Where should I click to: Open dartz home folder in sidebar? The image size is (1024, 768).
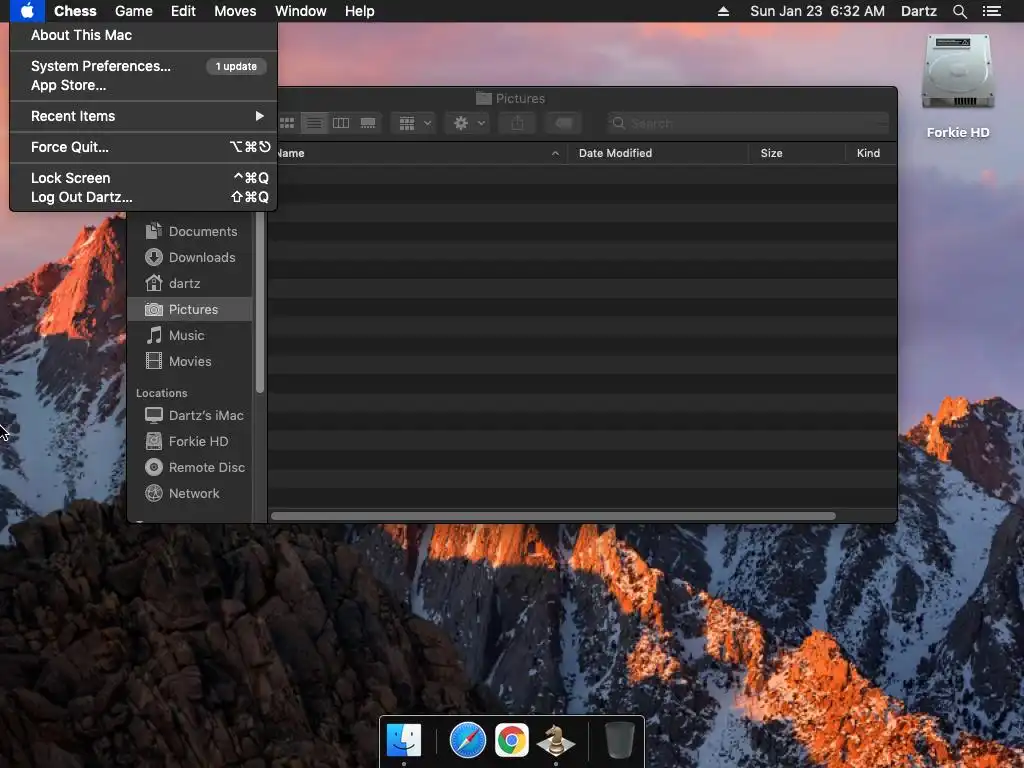tap(190, 283)
